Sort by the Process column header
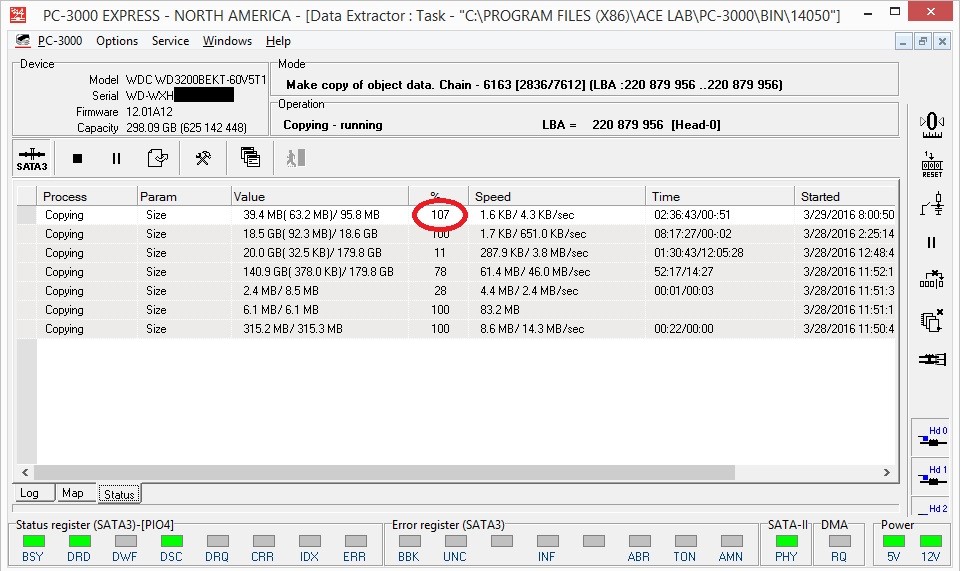Image resolution: width=961 pixels, height=571 pixels. click(86, 197)
